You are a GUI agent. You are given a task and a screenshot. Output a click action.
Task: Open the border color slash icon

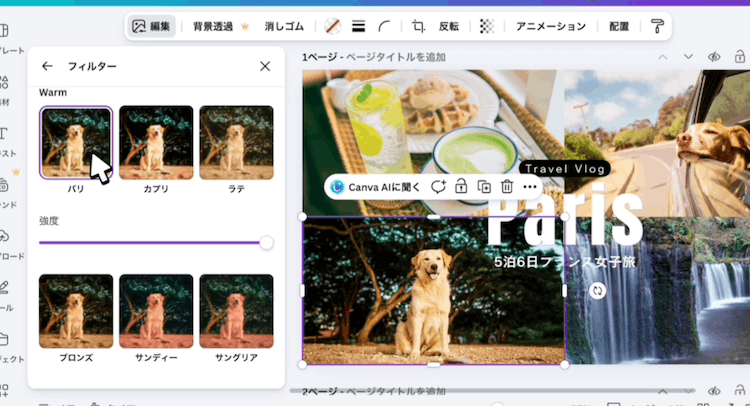tap(332, 26)
